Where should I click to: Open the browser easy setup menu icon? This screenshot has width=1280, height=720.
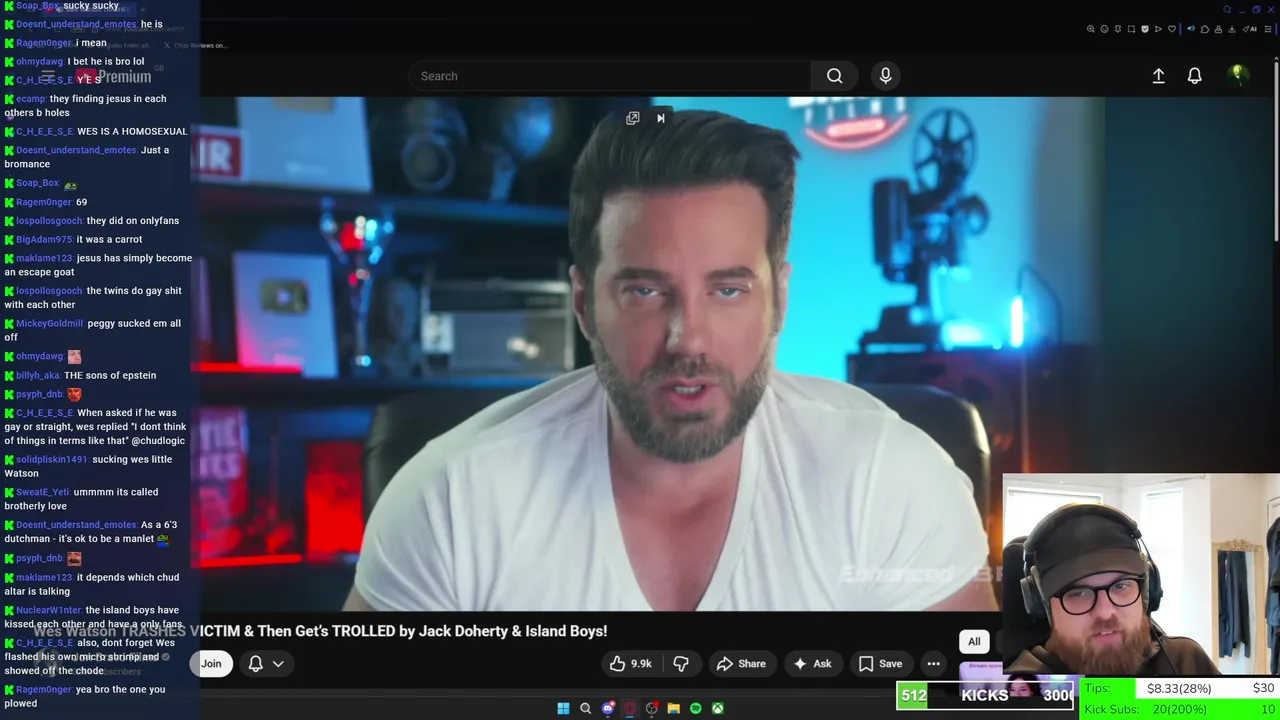coord(1268,29)
